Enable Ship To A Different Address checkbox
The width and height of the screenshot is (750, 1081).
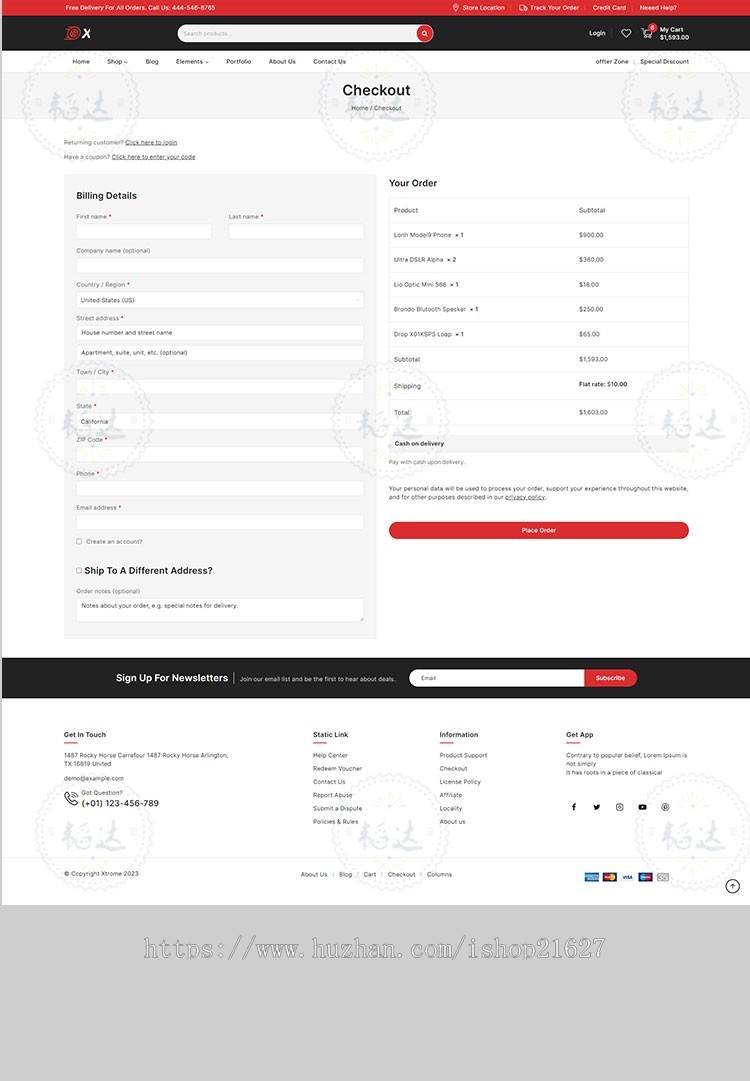point(79,571)
